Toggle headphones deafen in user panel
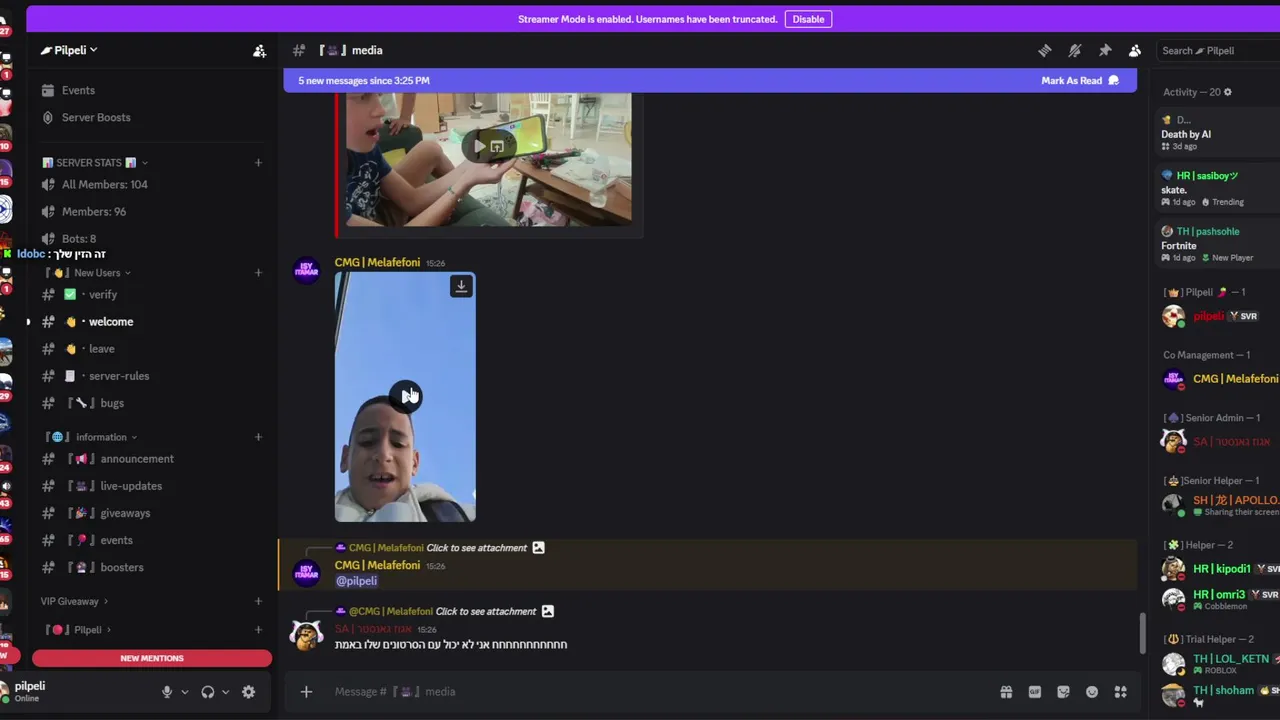The height and width of the screenshot is (720, 1280). tap(208, 691)
